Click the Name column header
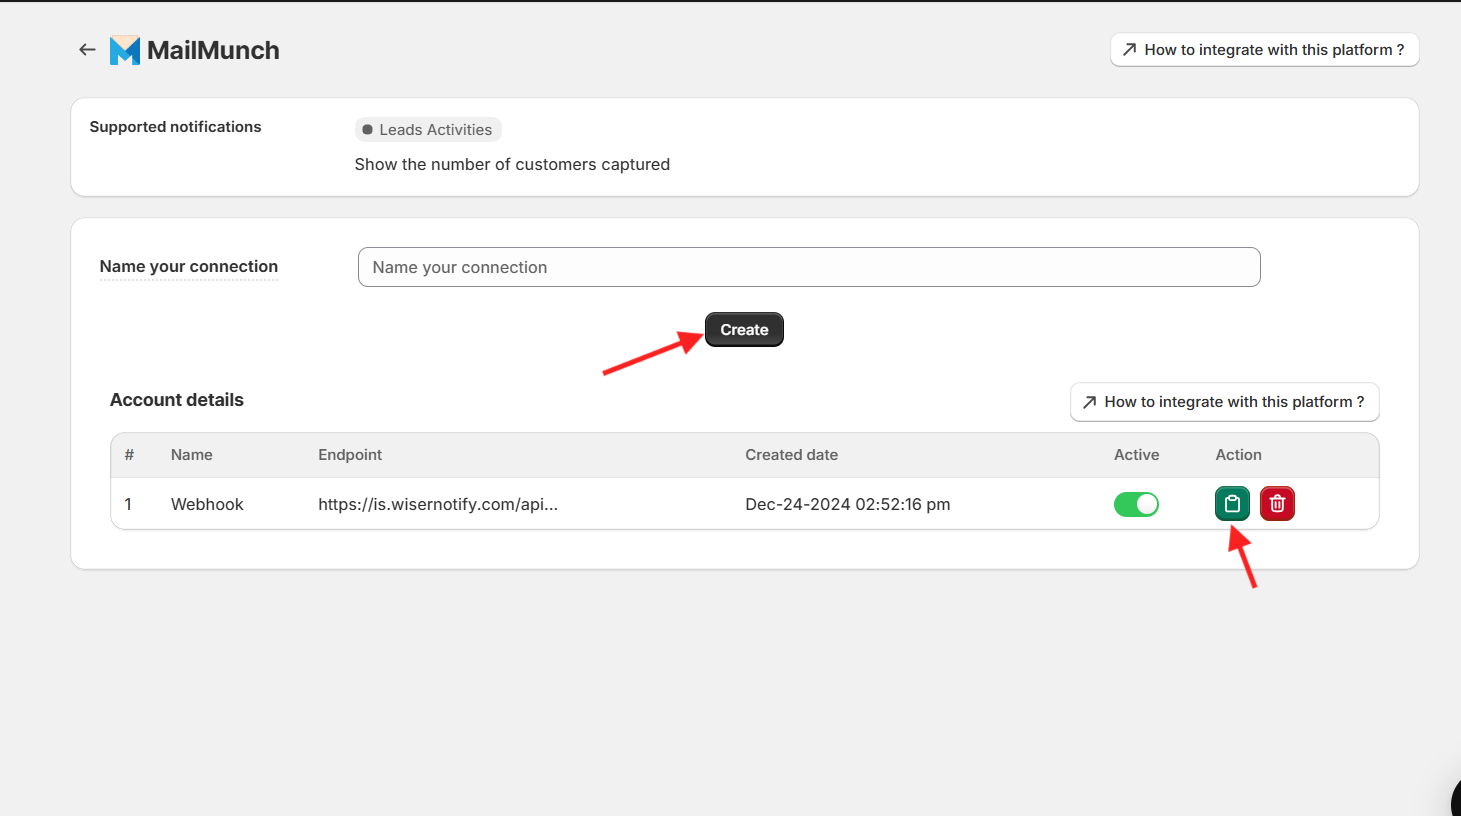Screen dimensions: 1461x816 point(192,455)
